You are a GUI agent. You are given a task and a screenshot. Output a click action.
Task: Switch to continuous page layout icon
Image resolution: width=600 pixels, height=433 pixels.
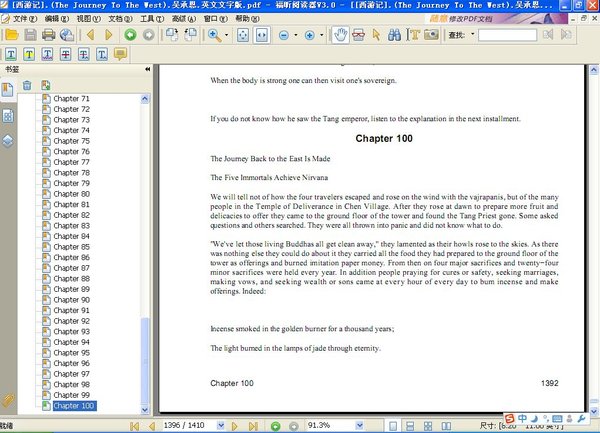(x=410, y=426)
